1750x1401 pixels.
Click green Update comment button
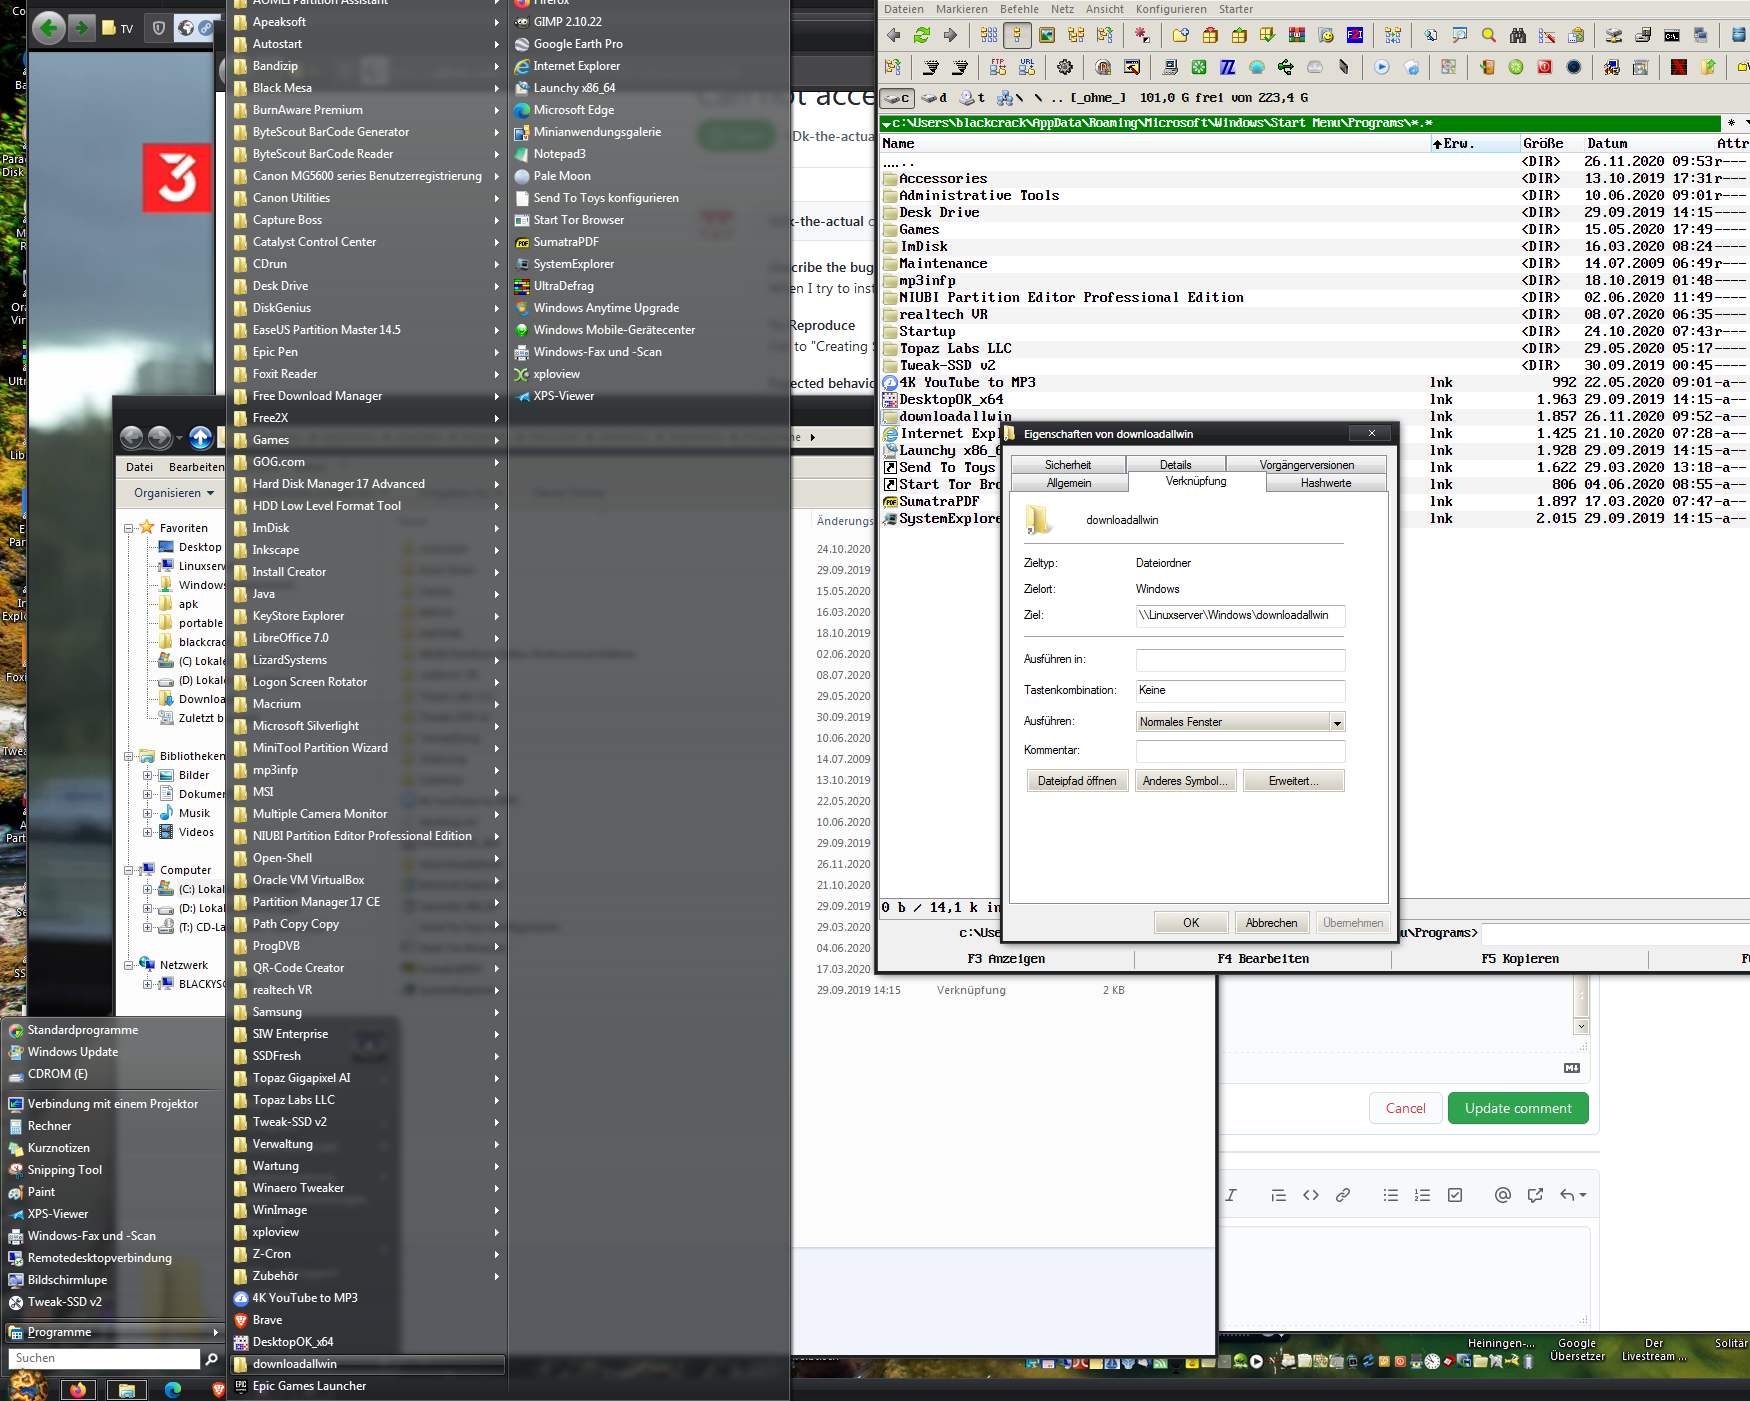point(1518,1108)
